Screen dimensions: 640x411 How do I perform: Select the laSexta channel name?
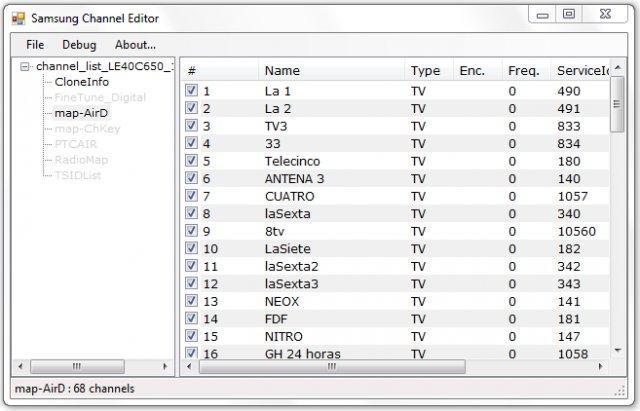(288, 213)
